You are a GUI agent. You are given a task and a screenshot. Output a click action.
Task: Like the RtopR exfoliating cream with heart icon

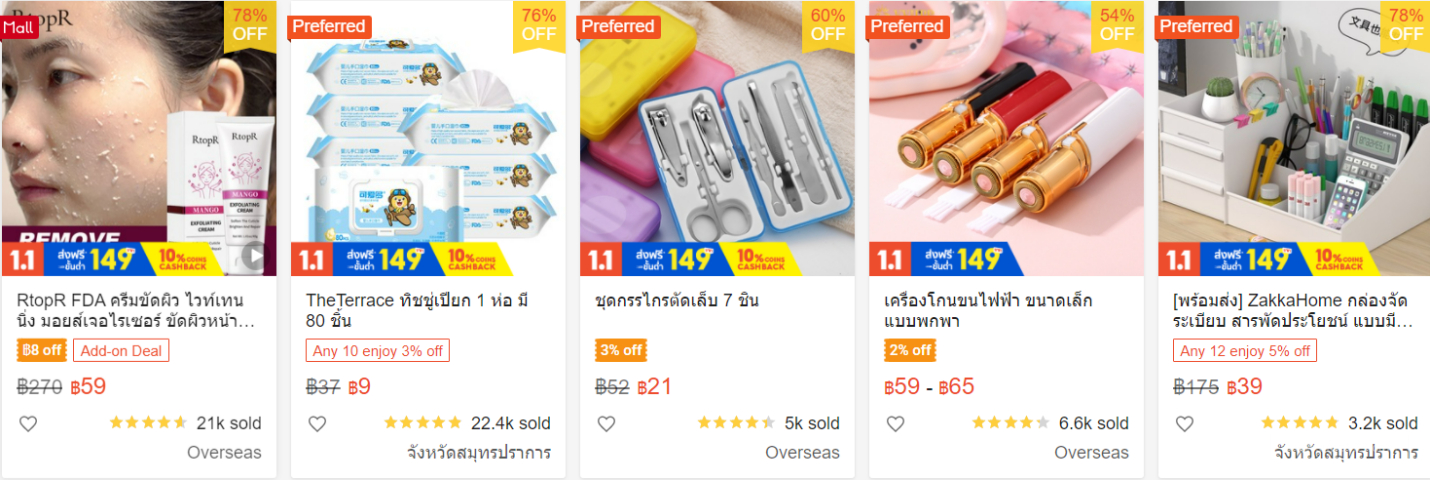pyautogui.click(x=28, y=424)
